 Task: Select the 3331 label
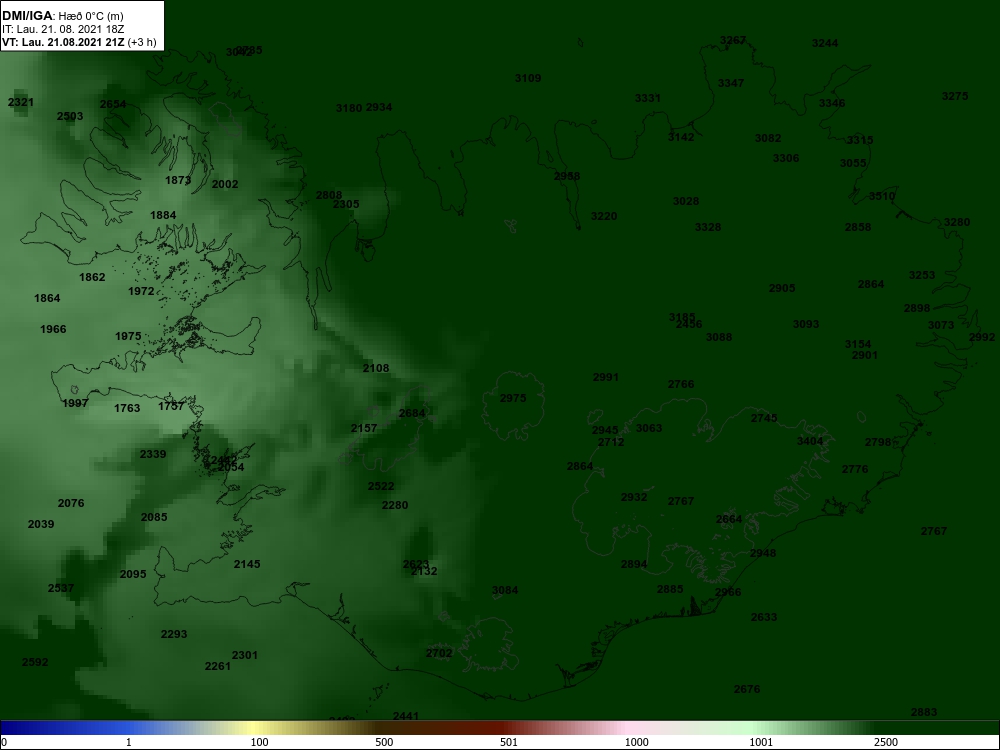tap(647, 98)
